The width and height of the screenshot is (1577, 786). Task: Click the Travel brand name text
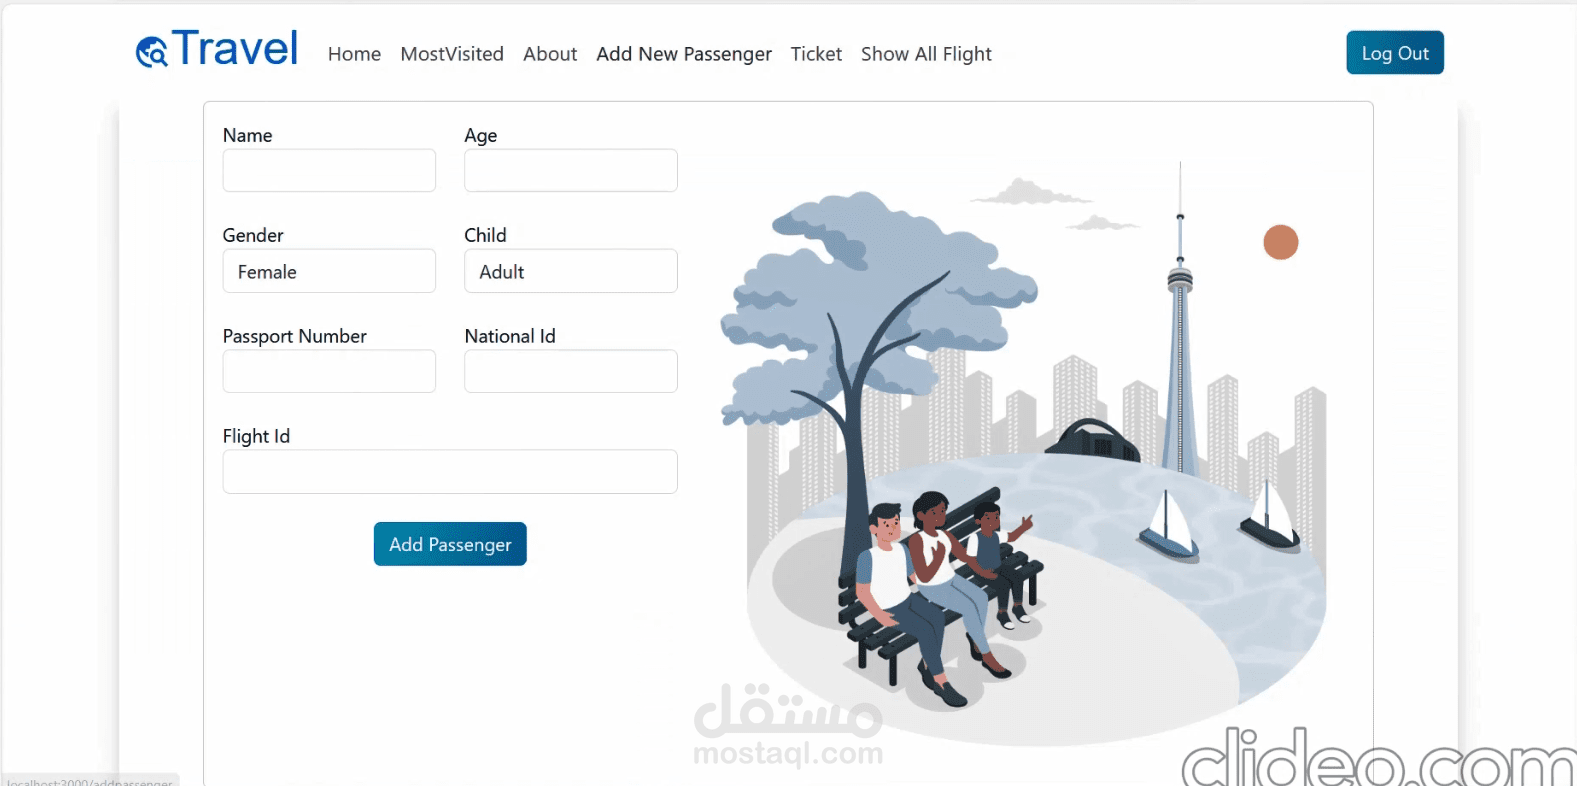click(x=235, y=48)
